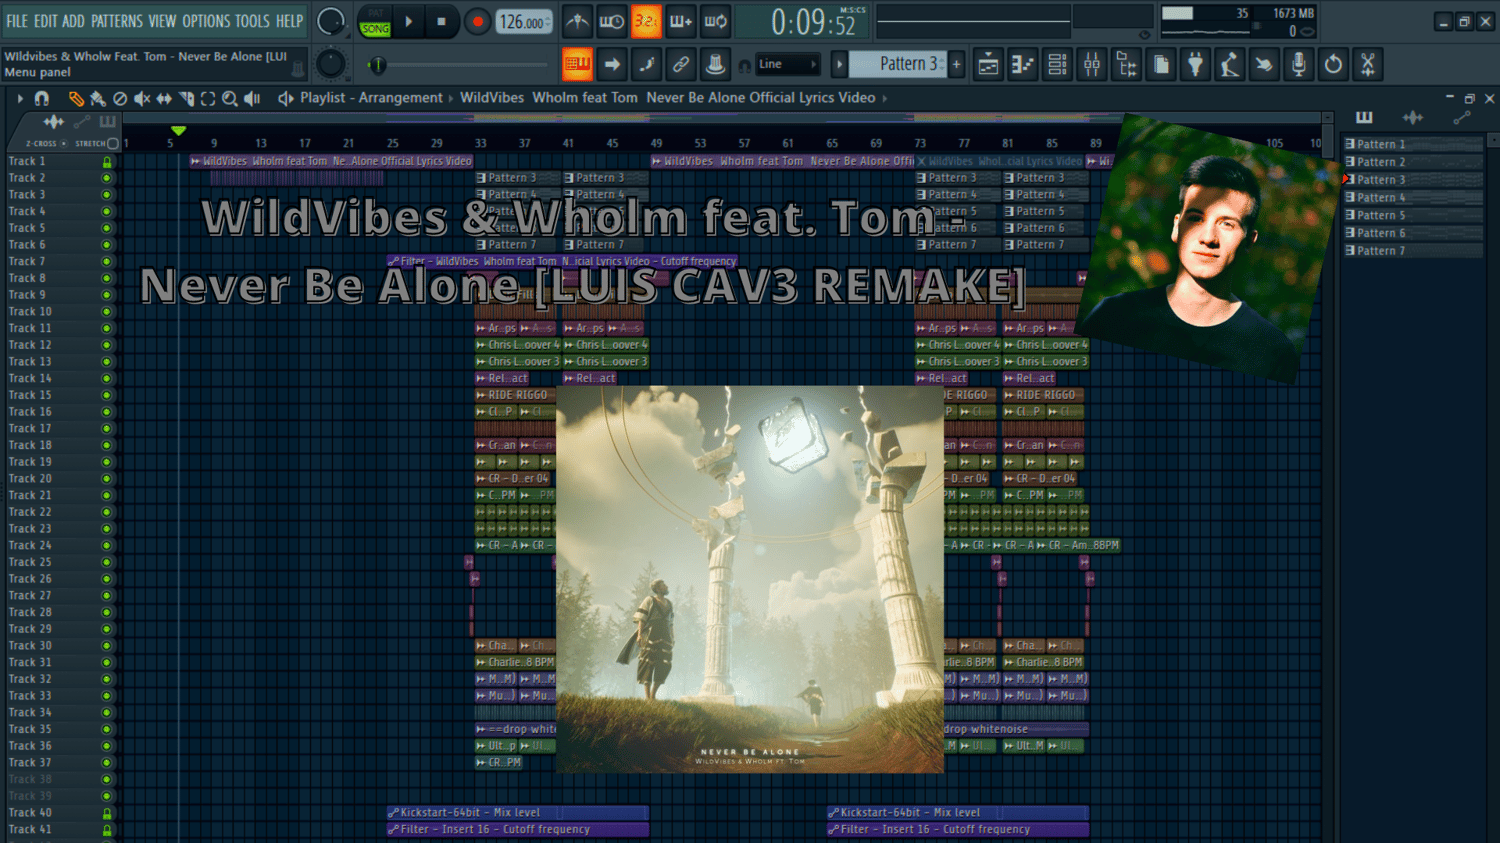Image resolution: width=1500 pixels, height=843 pixels.
Task: Open the Playlist view from the toolbar
Action: 988,65
